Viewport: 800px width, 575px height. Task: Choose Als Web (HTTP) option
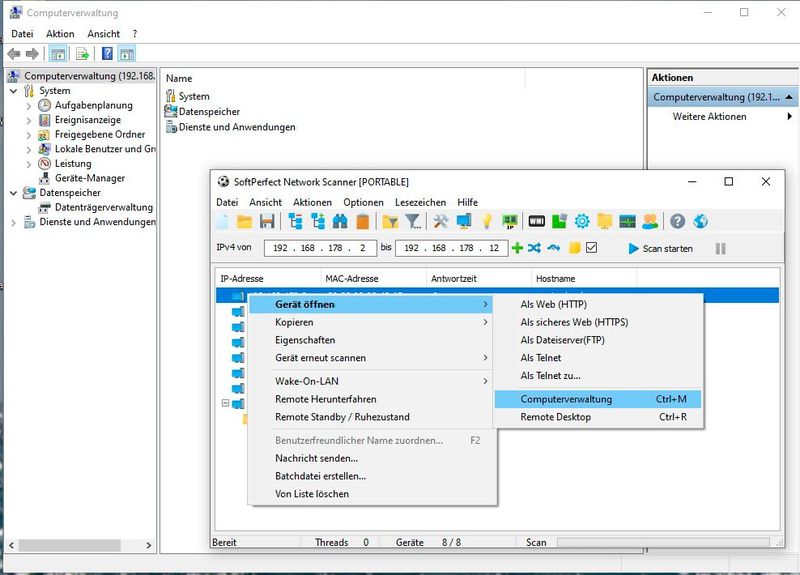598,304
